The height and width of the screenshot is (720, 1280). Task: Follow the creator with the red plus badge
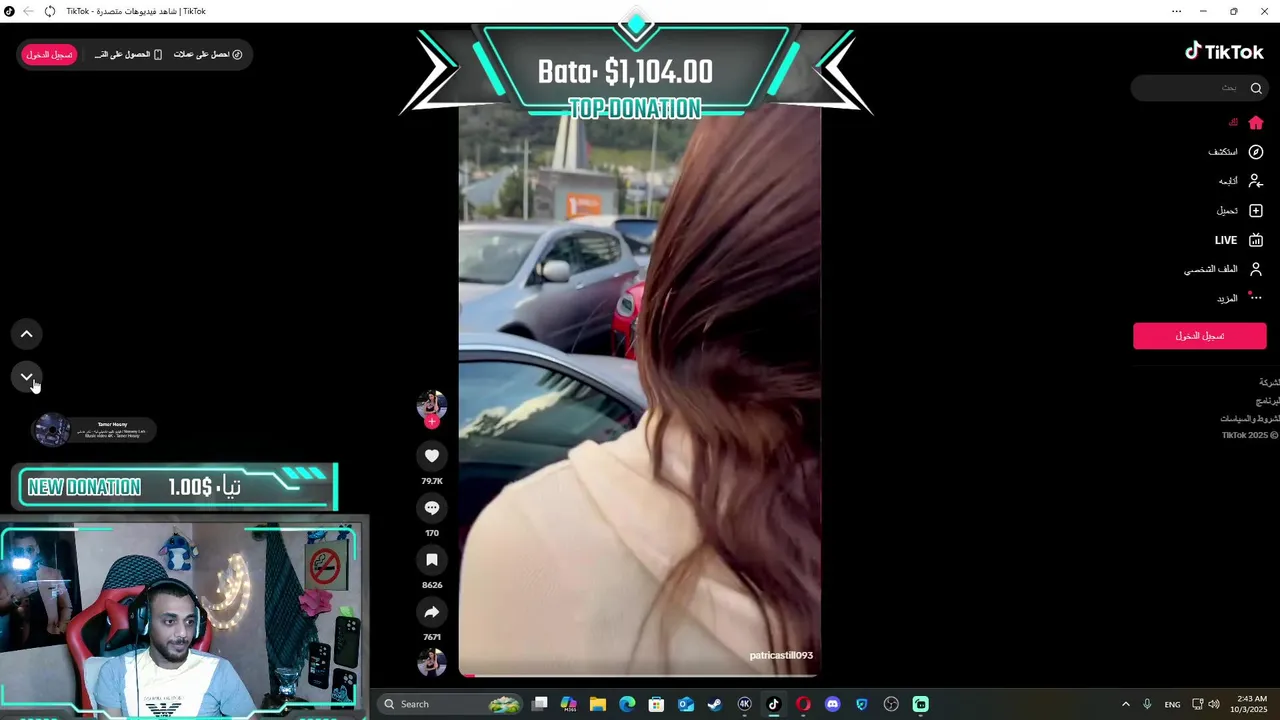tap(432, 422)
